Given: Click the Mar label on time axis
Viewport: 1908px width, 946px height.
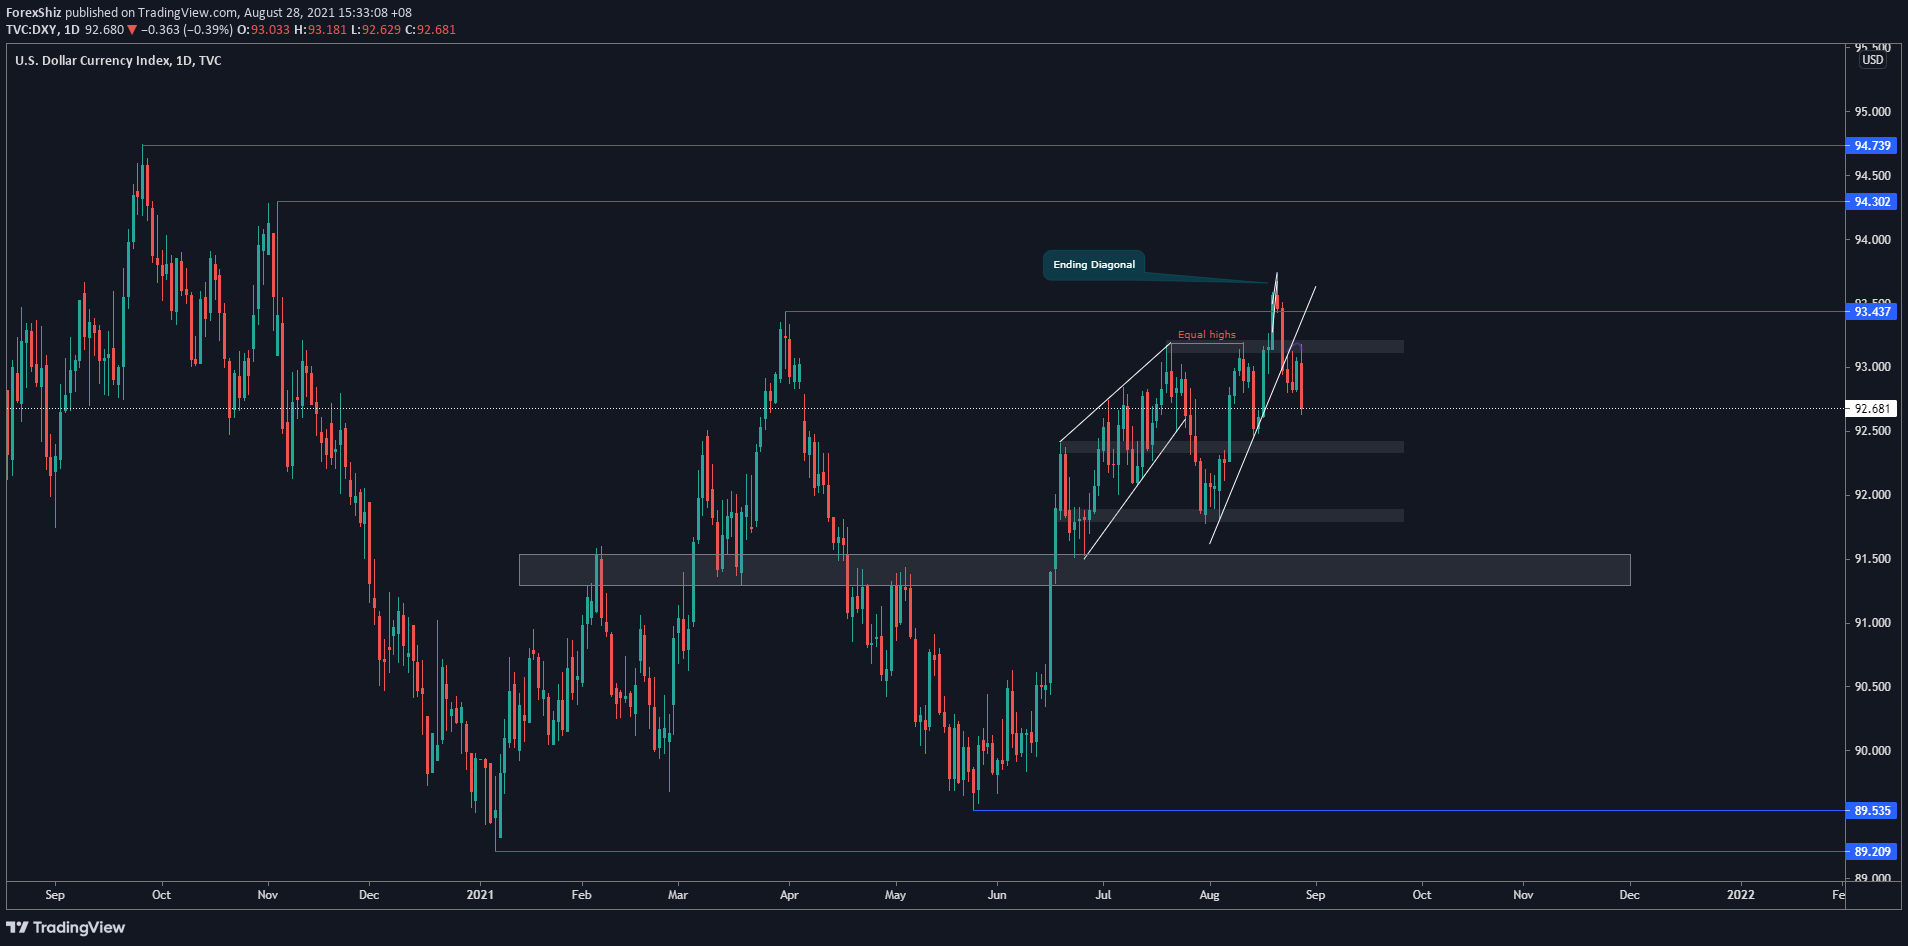Looking at the screenshot, I should click(678, 895).
